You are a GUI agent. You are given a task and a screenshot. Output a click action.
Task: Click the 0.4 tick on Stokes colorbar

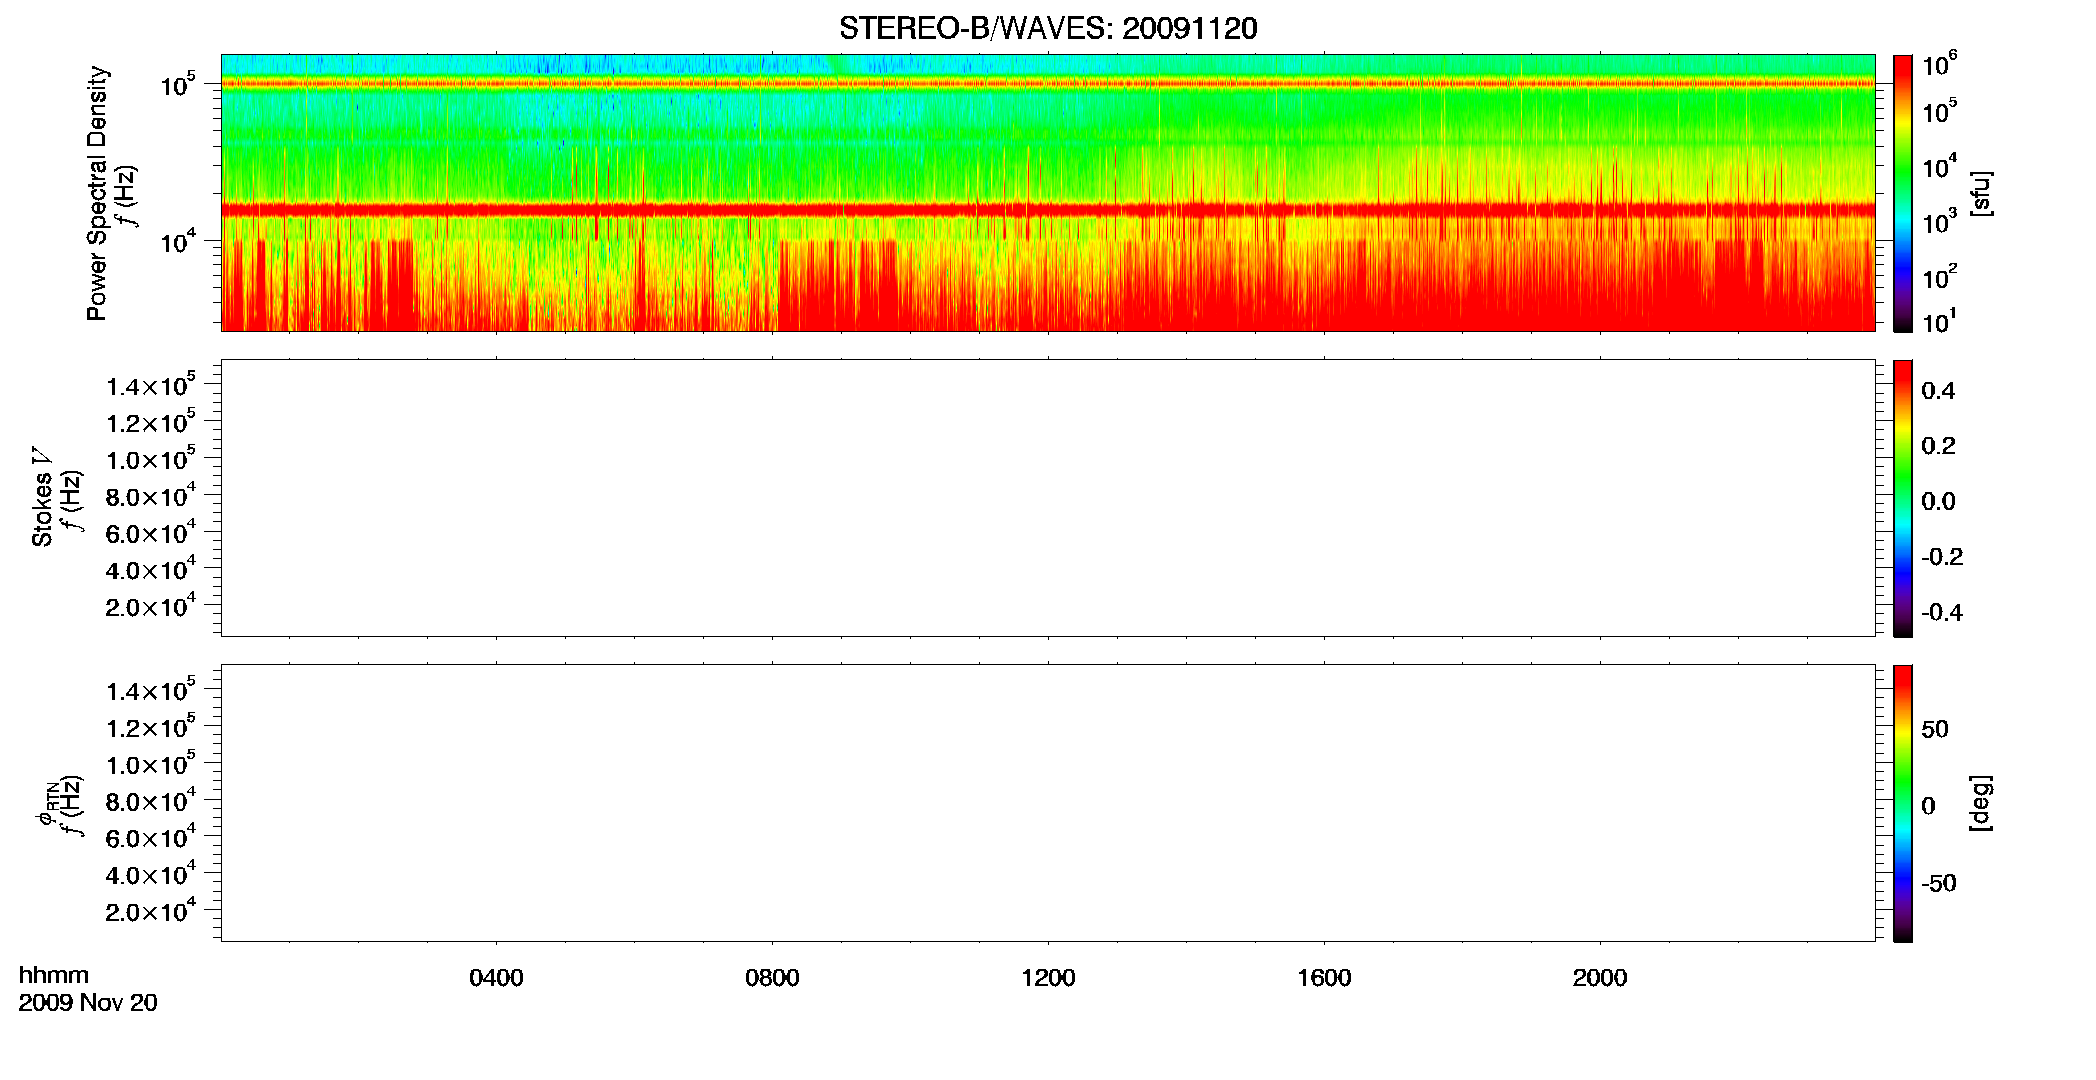pos(1938,391)
